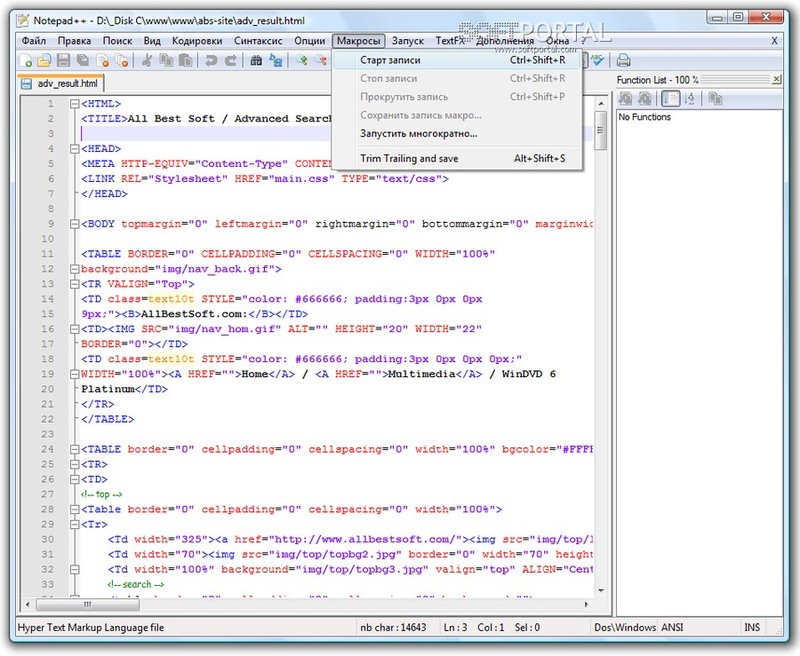Viewport: 800px width, 656px height.
Task: Collapse the <BODY> fold on line 9
Action: pos(74,224)
